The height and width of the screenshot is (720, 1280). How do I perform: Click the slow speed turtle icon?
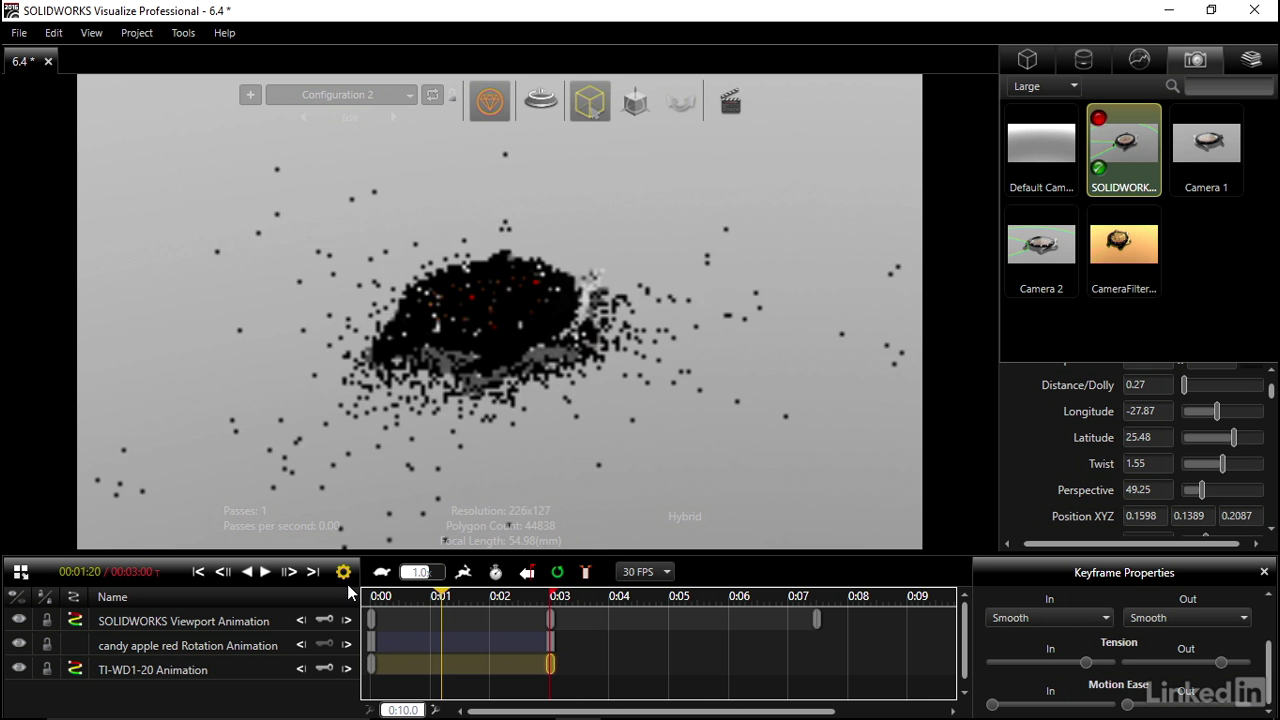(382, 572)
